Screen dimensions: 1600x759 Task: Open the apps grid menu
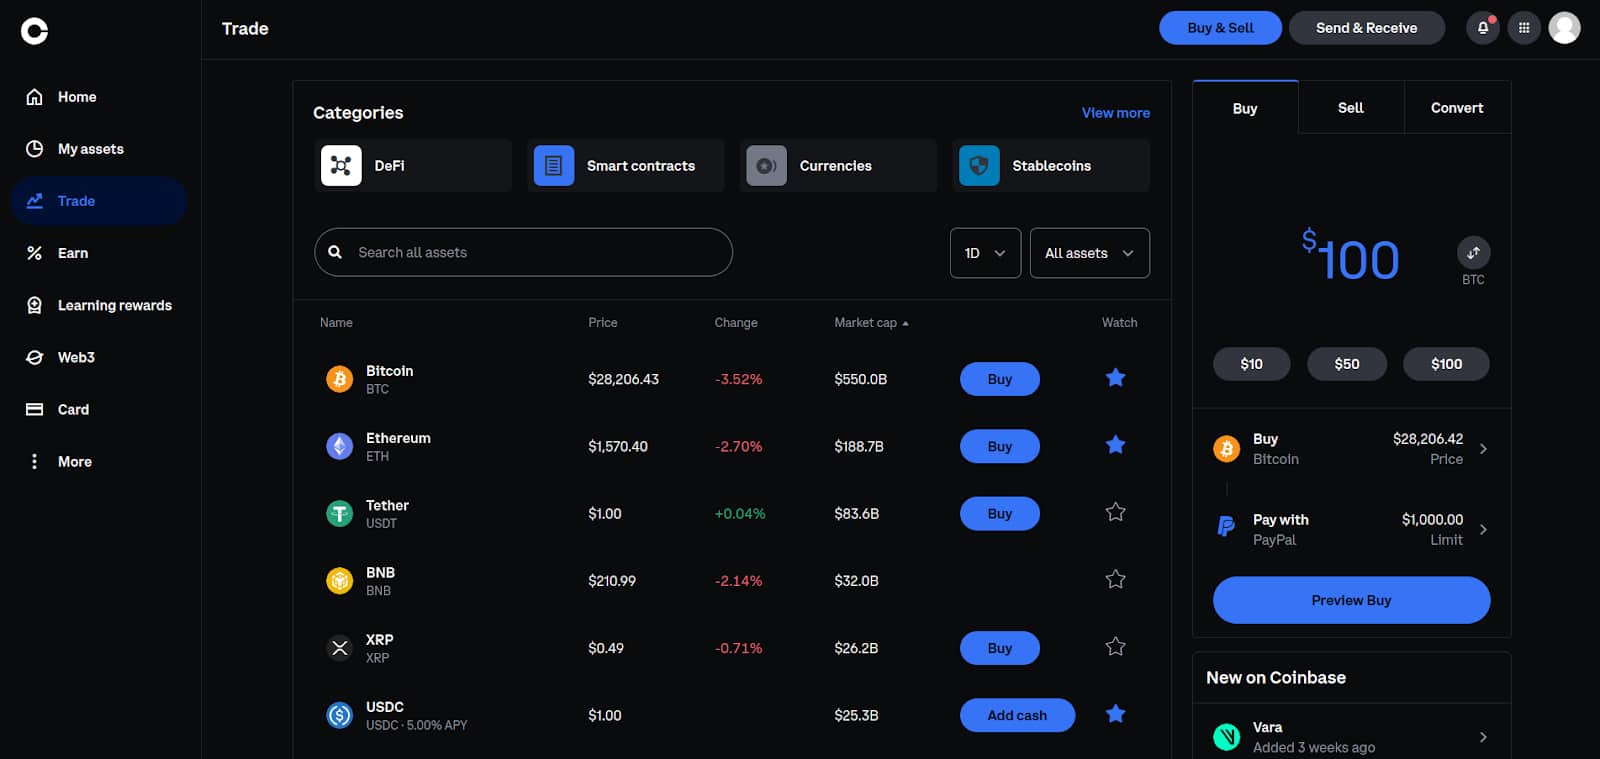[1524, 28]
